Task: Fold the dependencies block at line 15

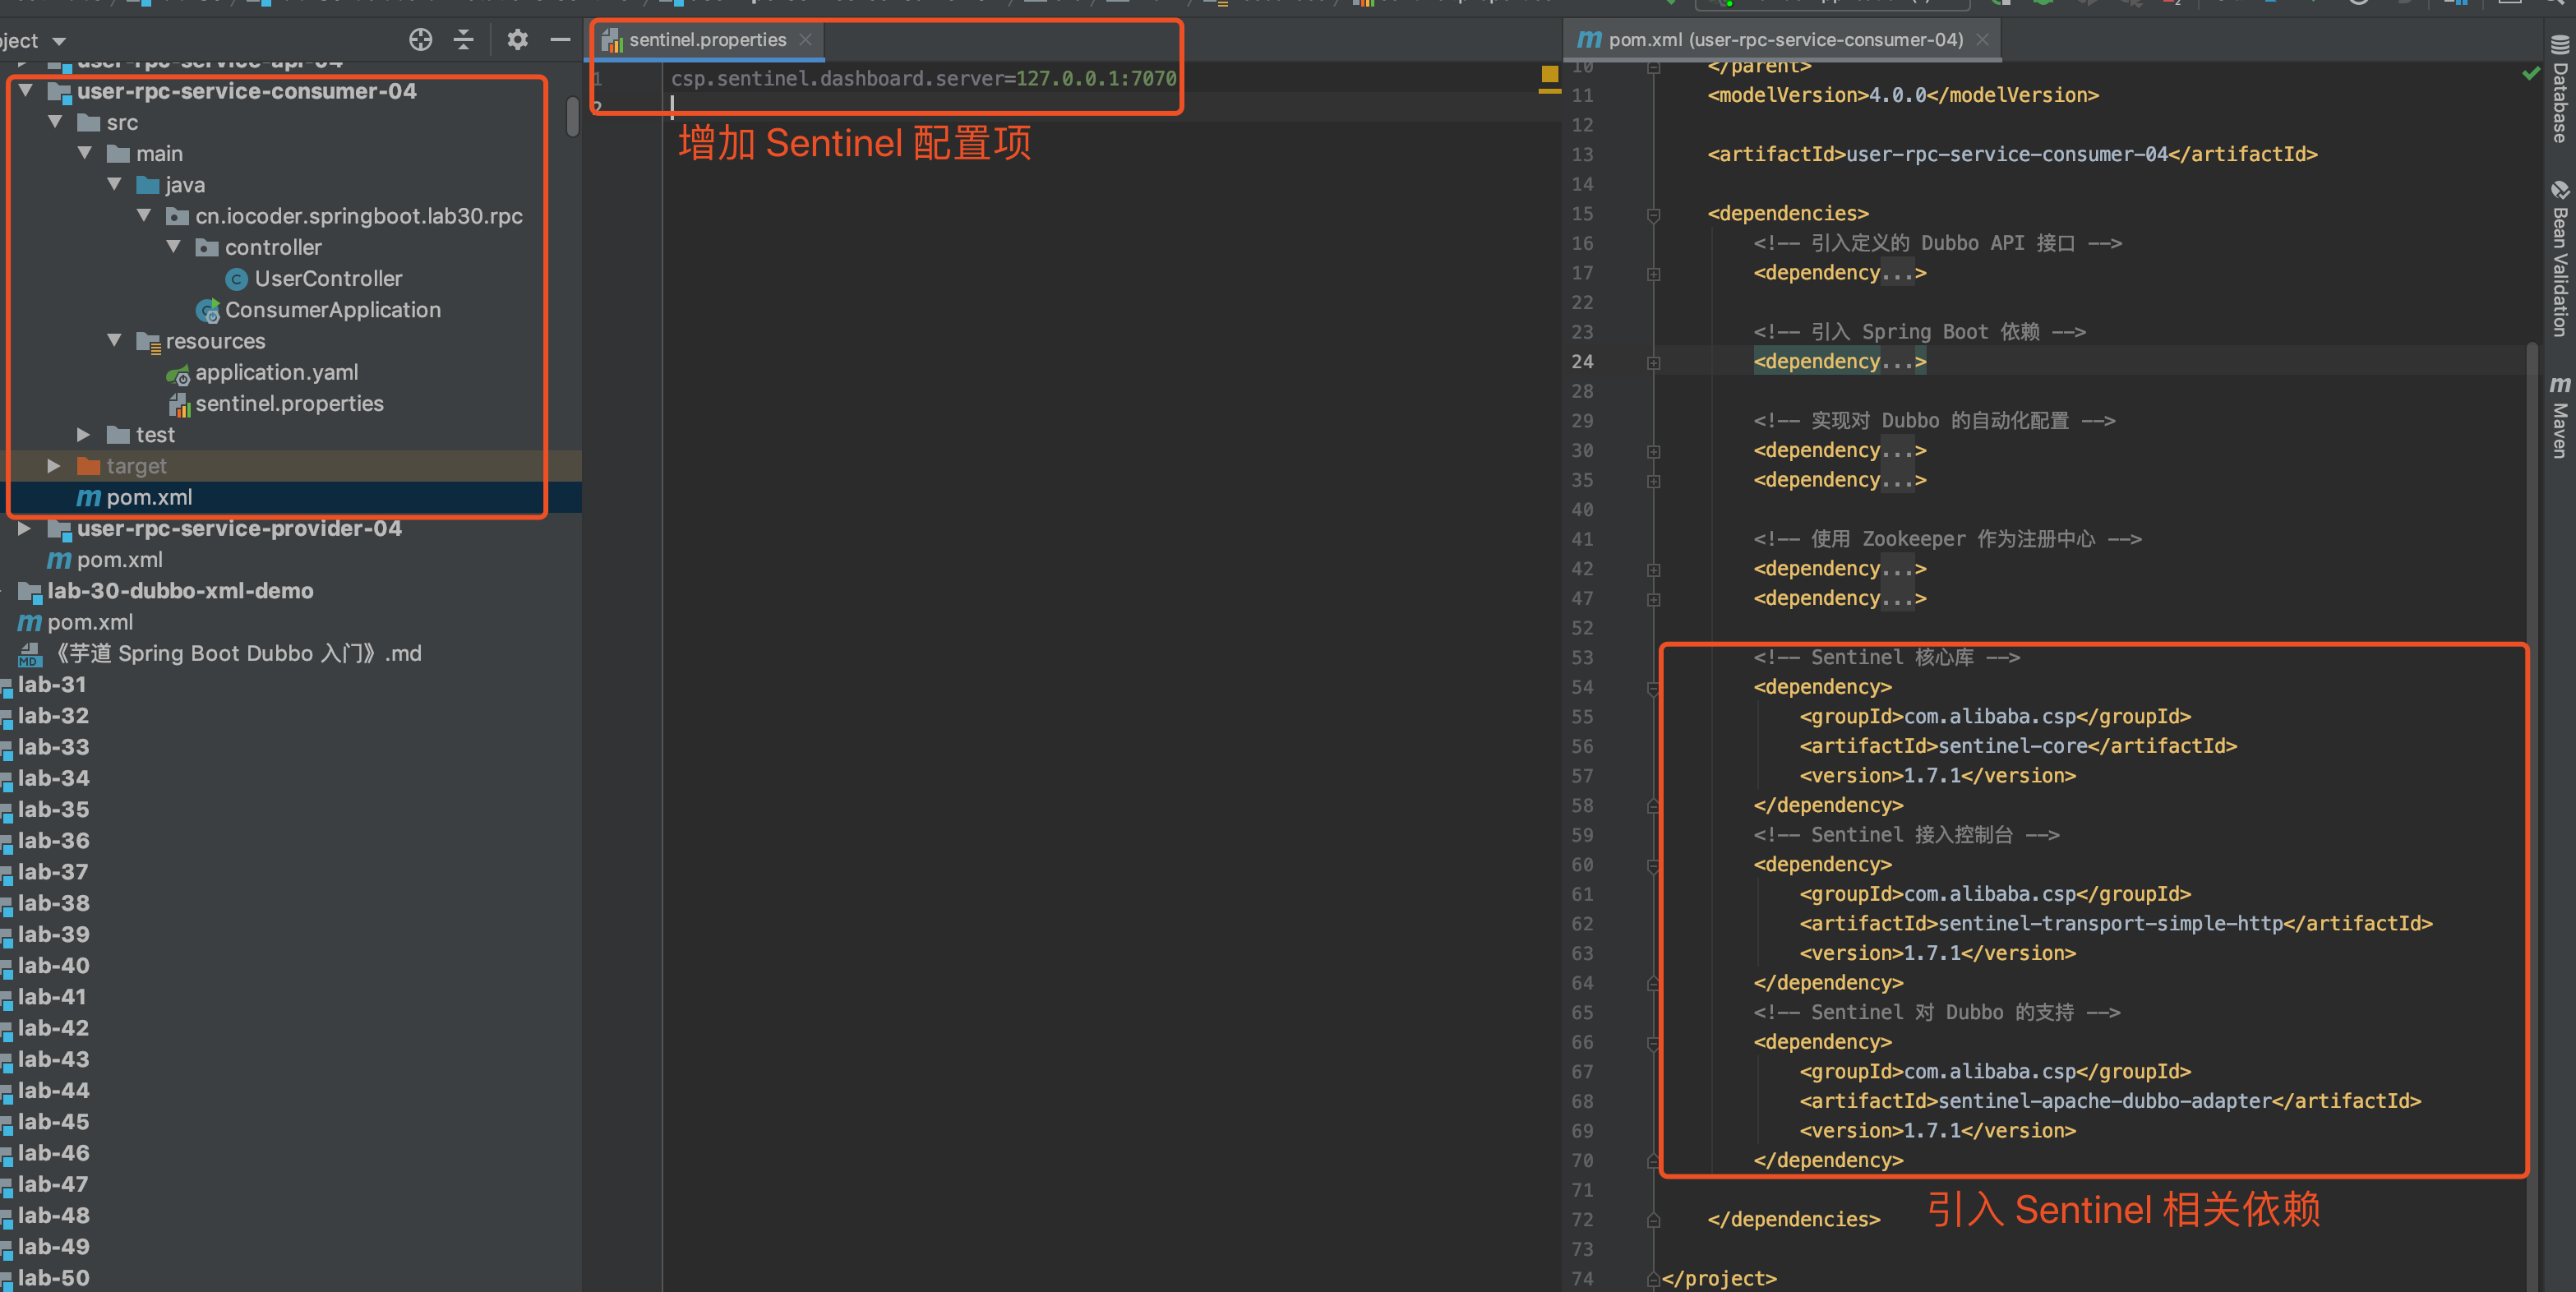Action: pyautogui.click(x=1653, y=215)
